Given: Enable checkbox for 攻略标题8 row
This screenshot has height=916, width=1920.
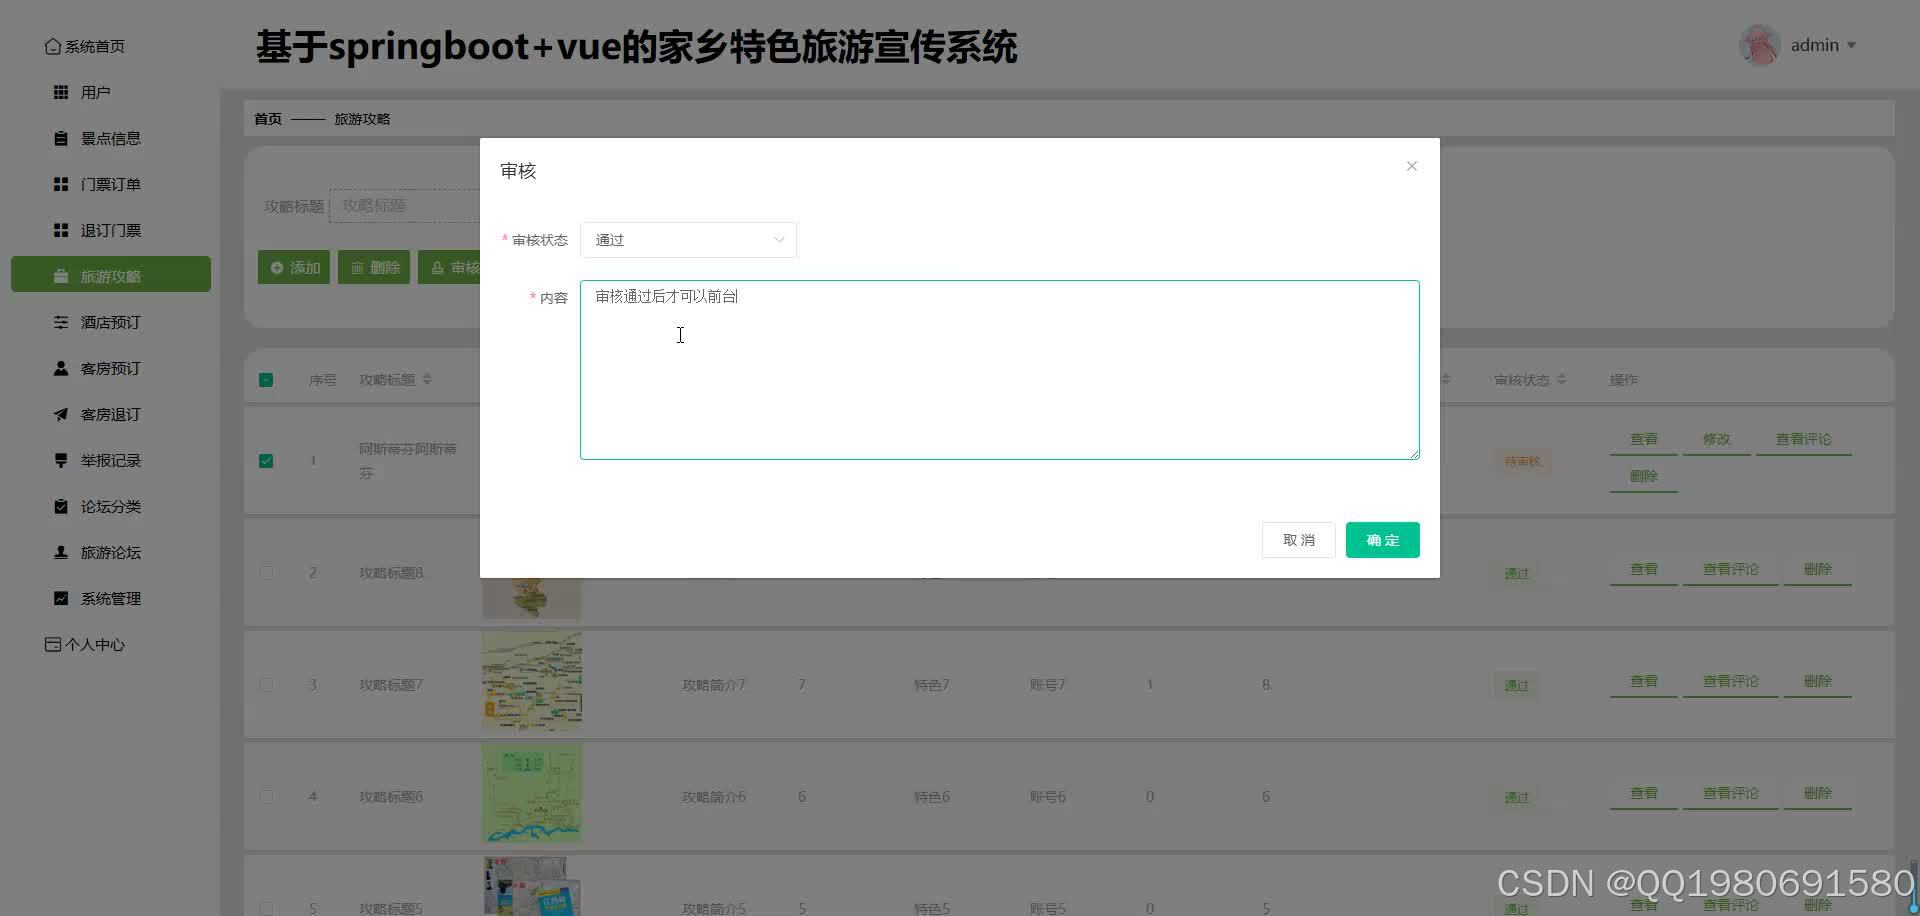Looking at the screenshot, I should click(266, 572).
